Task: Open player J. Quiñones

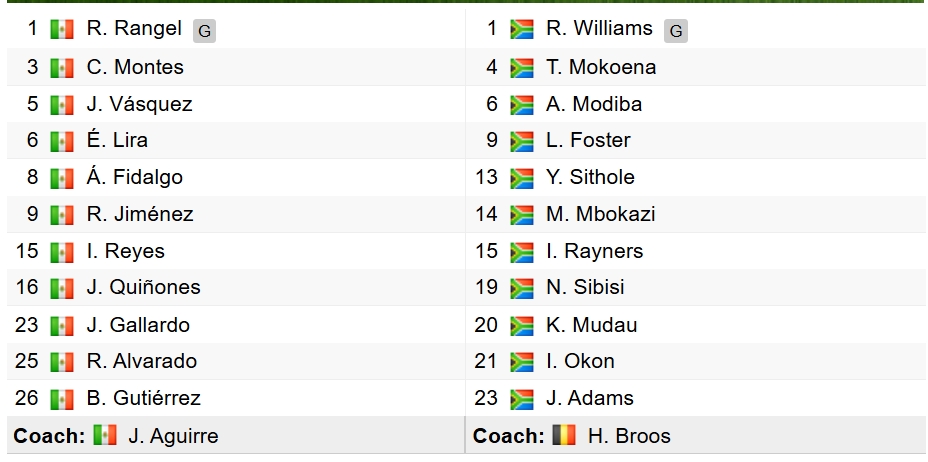Action: tap(143, 287)
